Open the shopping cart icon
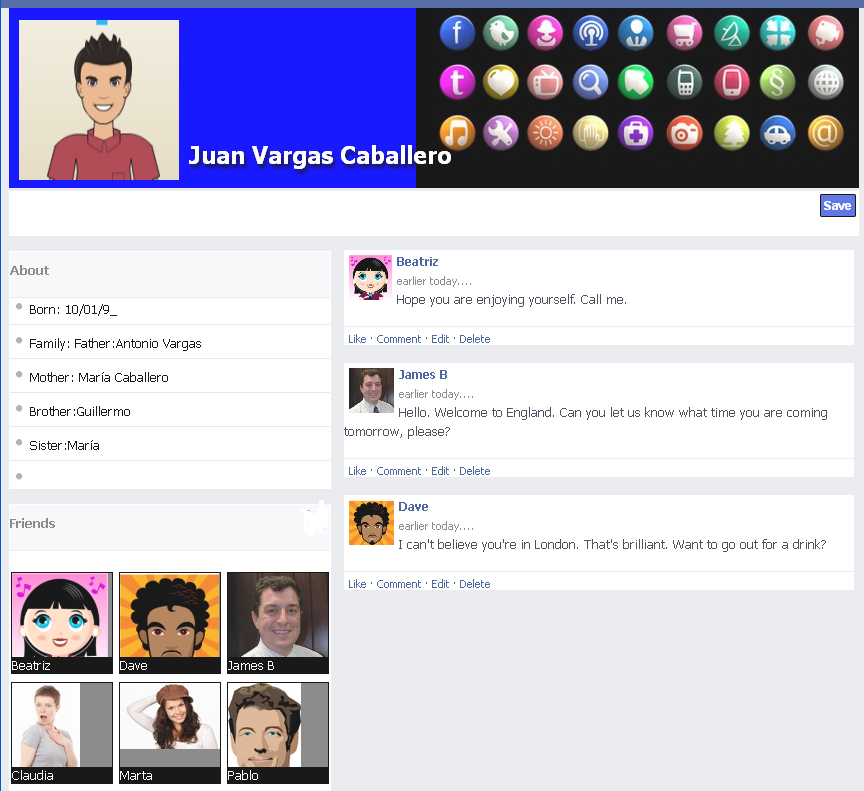This screenshot has width=864, height=791. (681, 32)
